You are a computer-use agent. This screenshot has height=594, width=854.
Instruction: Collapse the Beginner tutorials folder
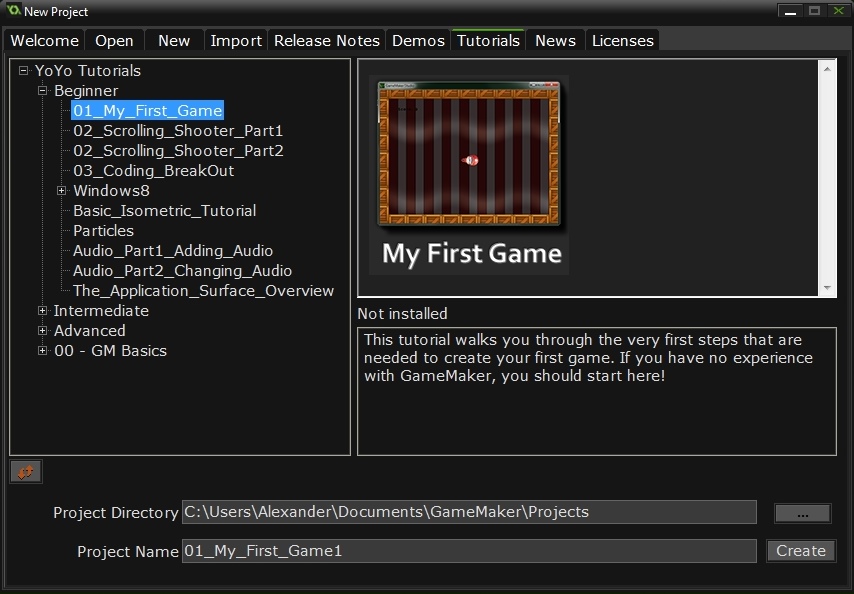pyautogui.click(x=43, y=91)
